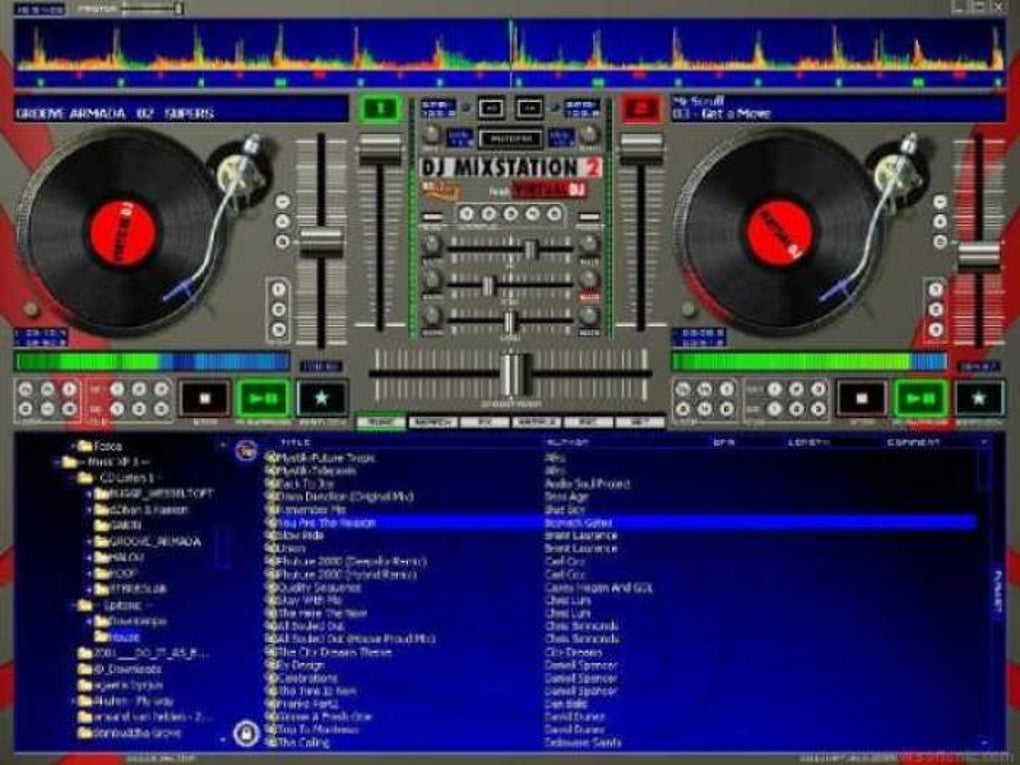The height and width of the screenshot is (765, 1020).
Task: Expand the Downtempo folder node
Action: point(89,621)
